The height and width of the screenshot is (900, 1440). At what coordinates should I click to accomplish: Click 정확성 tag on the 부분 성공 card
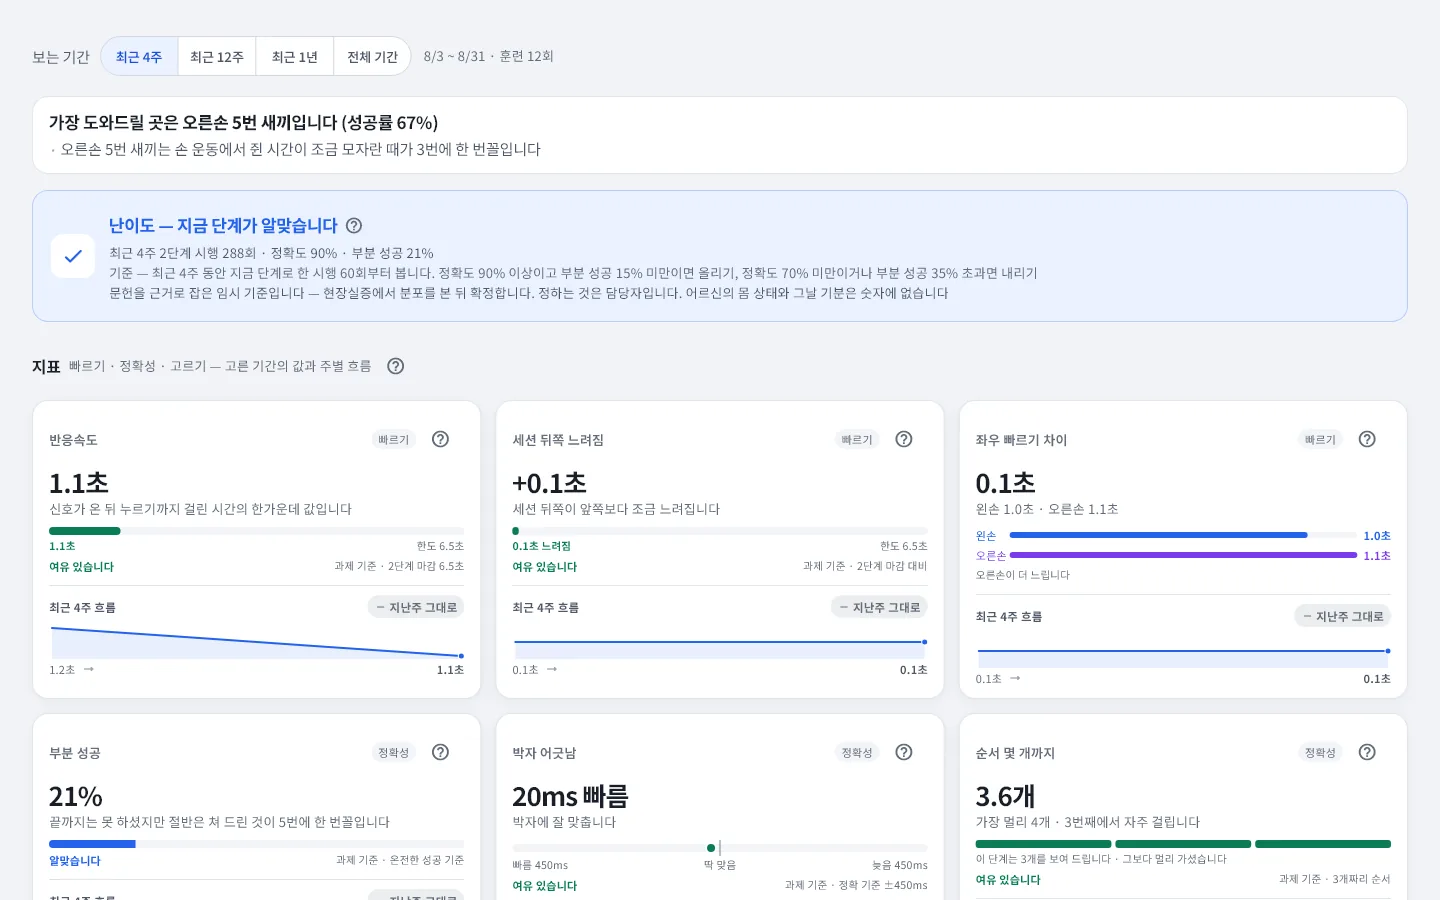click(x=394, y=753)
